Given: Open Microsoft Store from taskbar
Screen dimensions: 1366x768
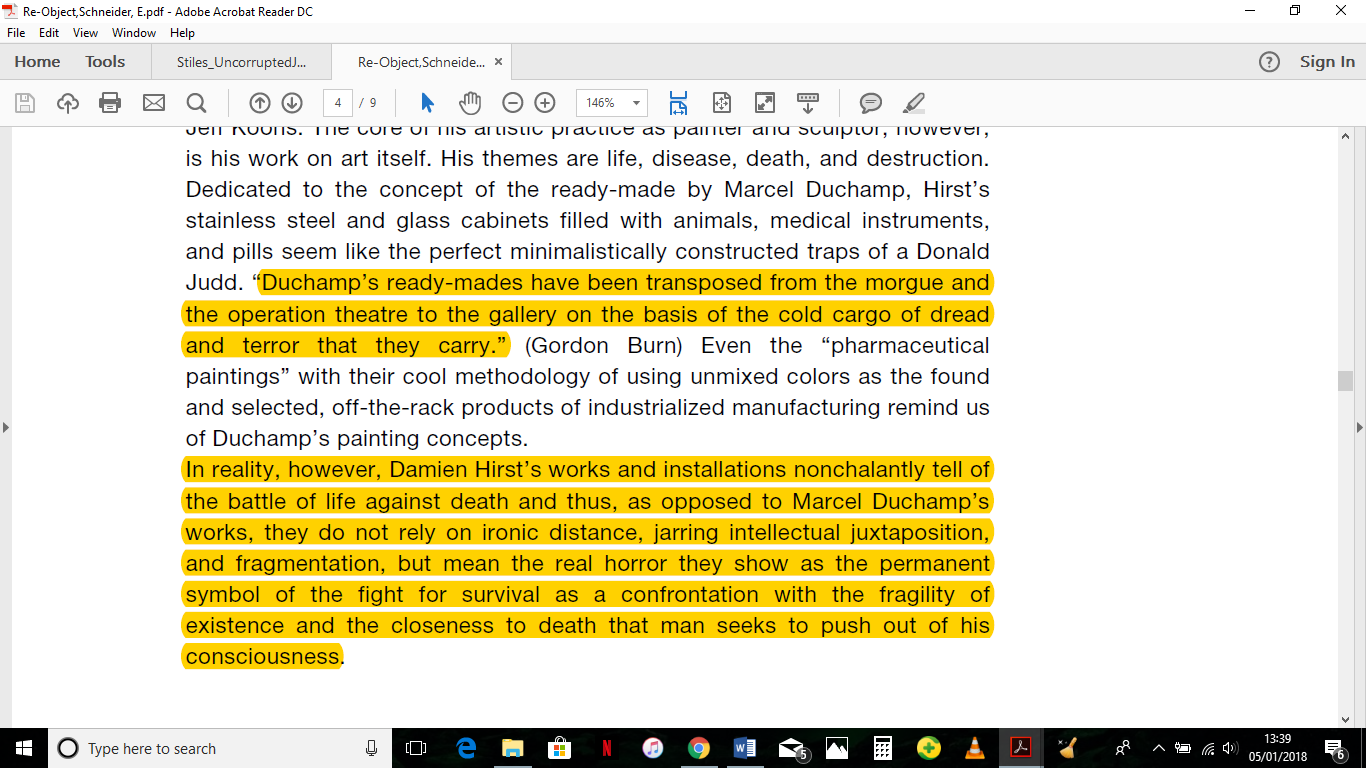Looking at the screenshot, I should coord(559,748).
